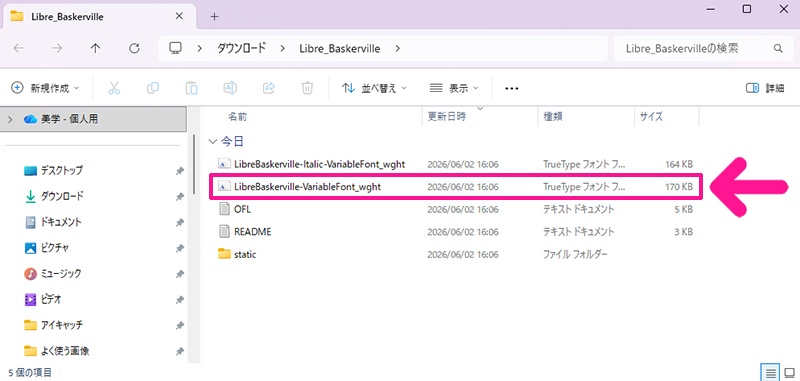Expand chevron after ダウンロード in address bar

pyautogui.click(x=282, y=48)
